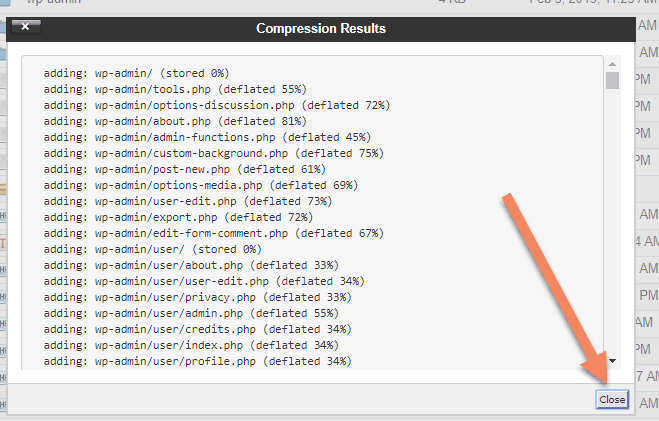Viewport: 659px width, 421px height.
Task: Click the wp-admin/user/privacy.php entry
Action: [x=198, y=297]
